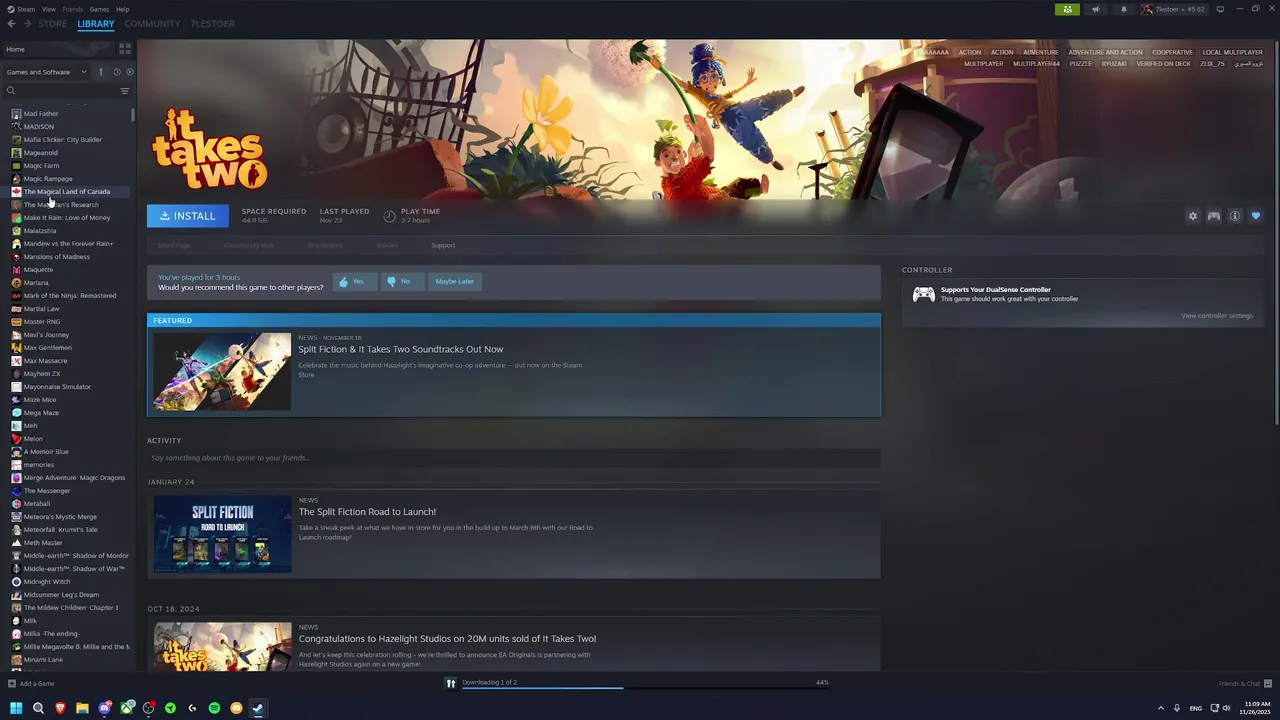
Task: Open Spotify from the taskbar
Action: (x=214, y=708)
